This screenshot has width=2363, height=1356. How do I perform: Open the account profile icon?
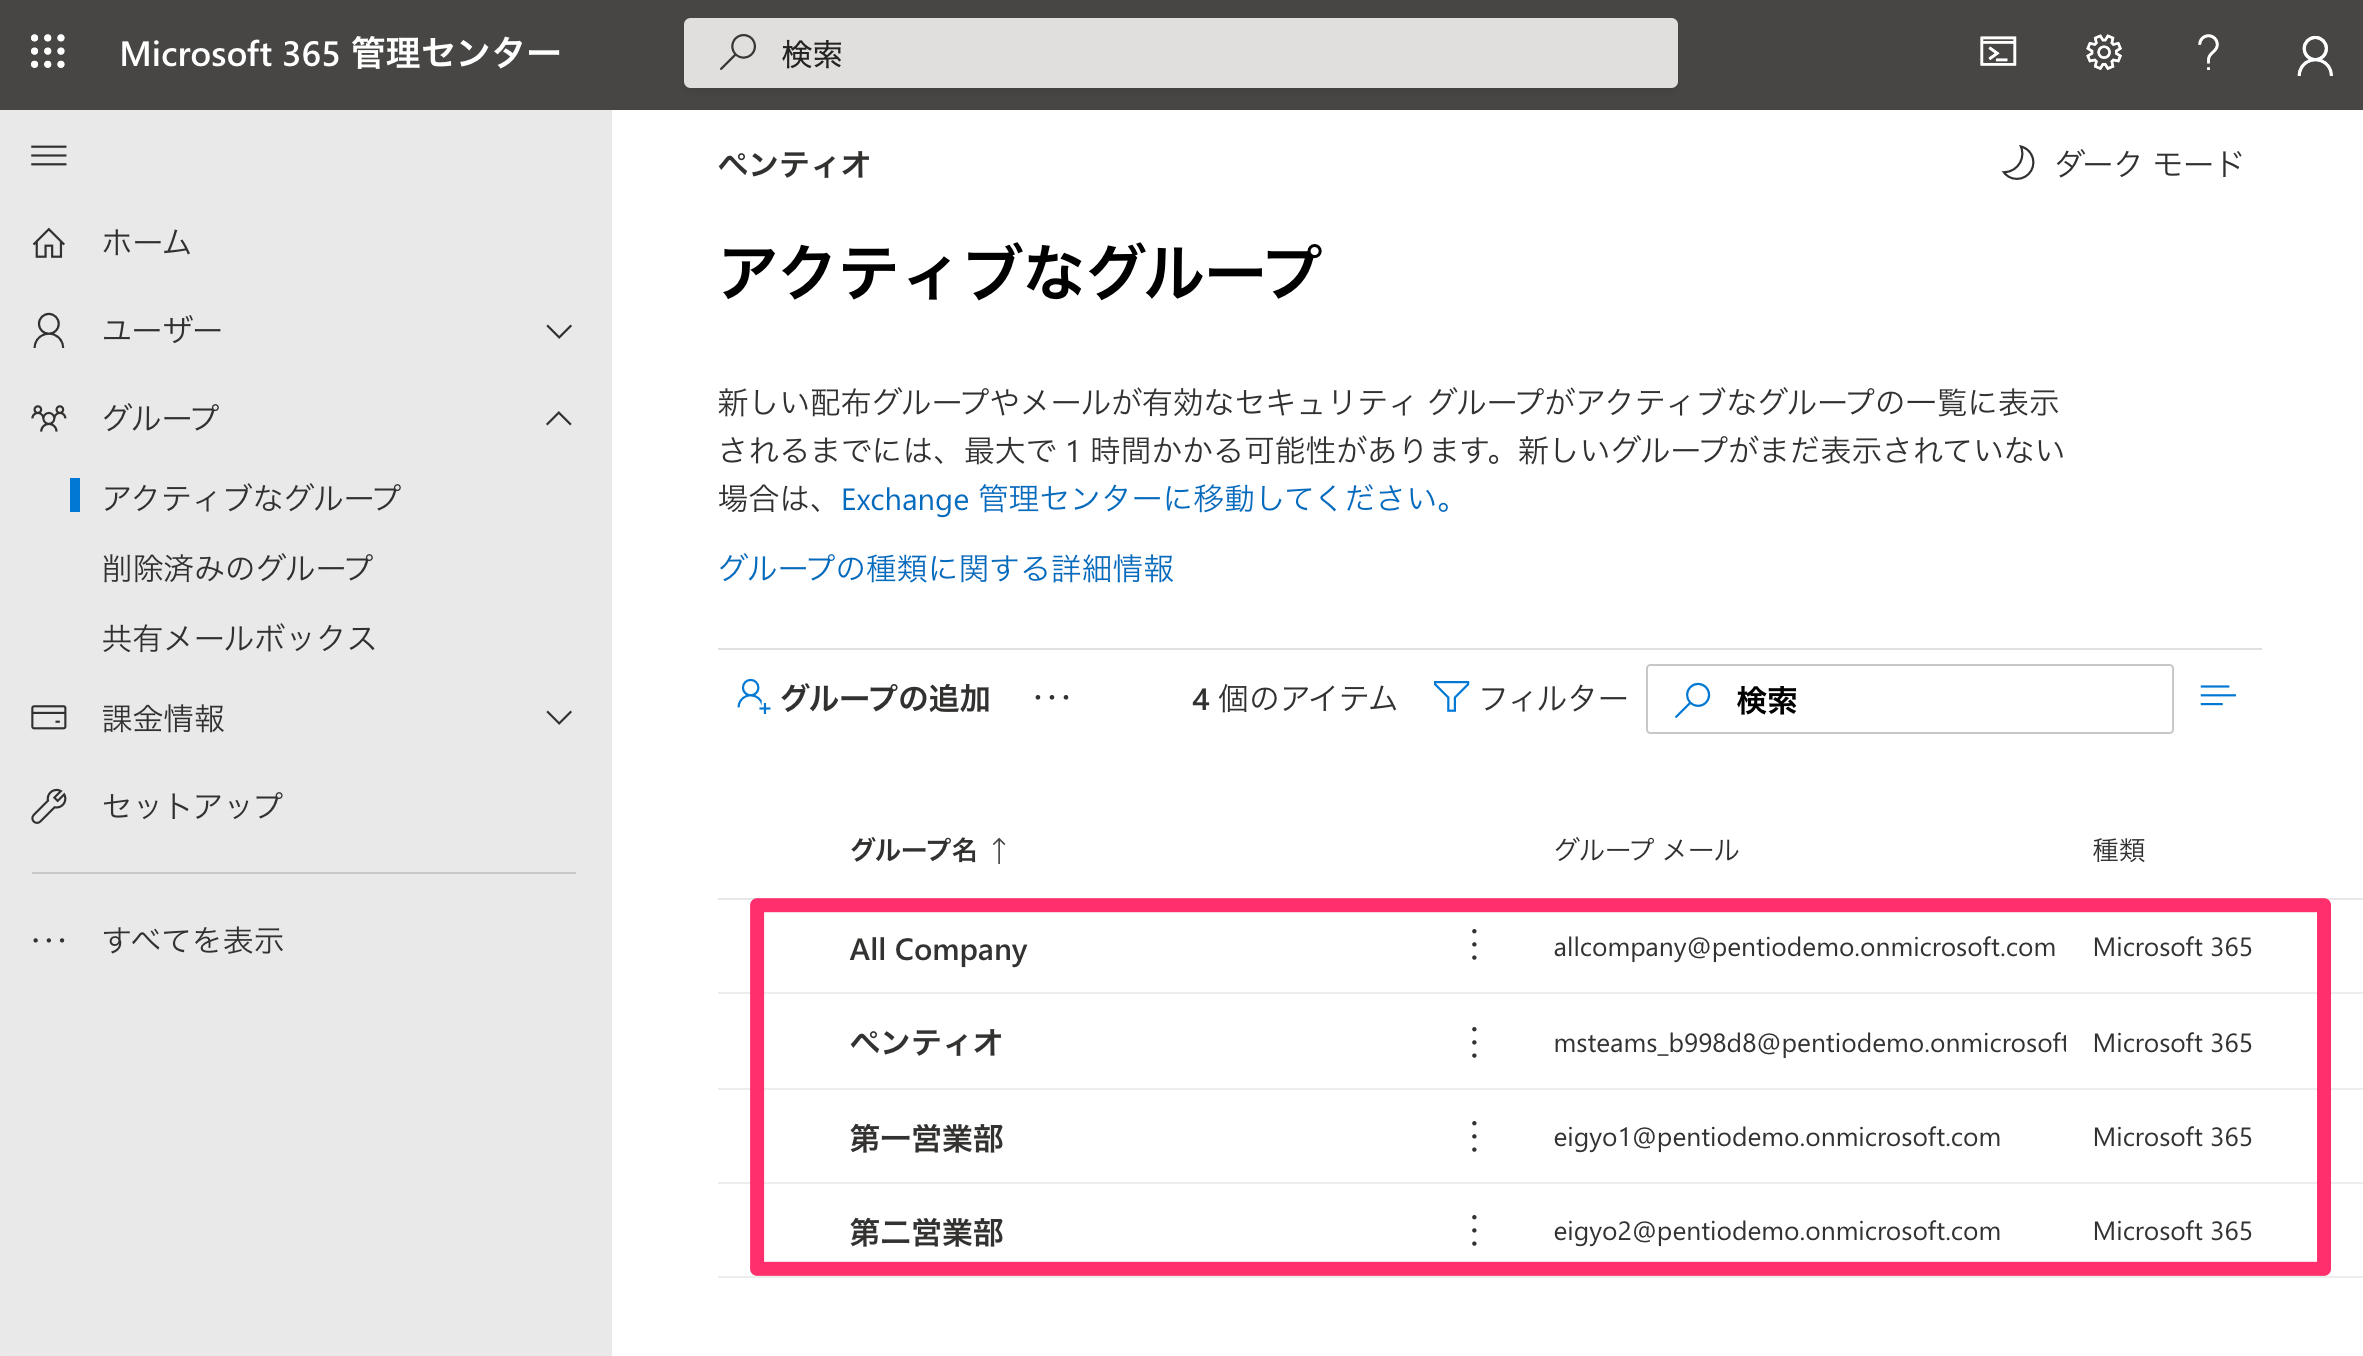point(2315,54)
